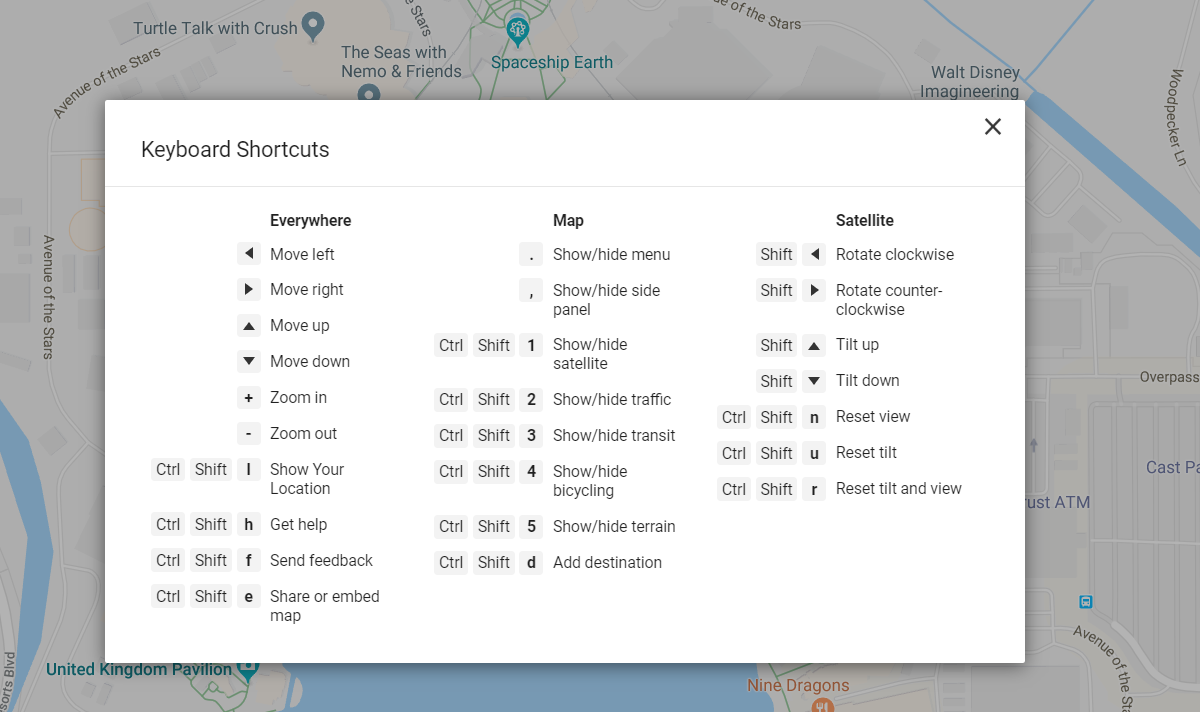Click the 'Show/hide traffic' label

pos(612,399)
